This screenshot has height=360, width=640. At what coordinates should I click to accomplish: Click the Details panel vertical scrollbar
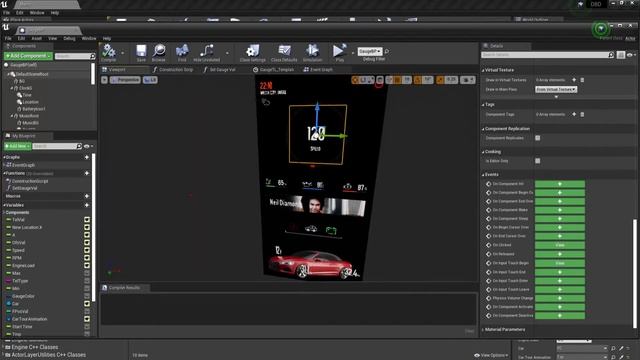pyautogui.click(x=635, y=273)
